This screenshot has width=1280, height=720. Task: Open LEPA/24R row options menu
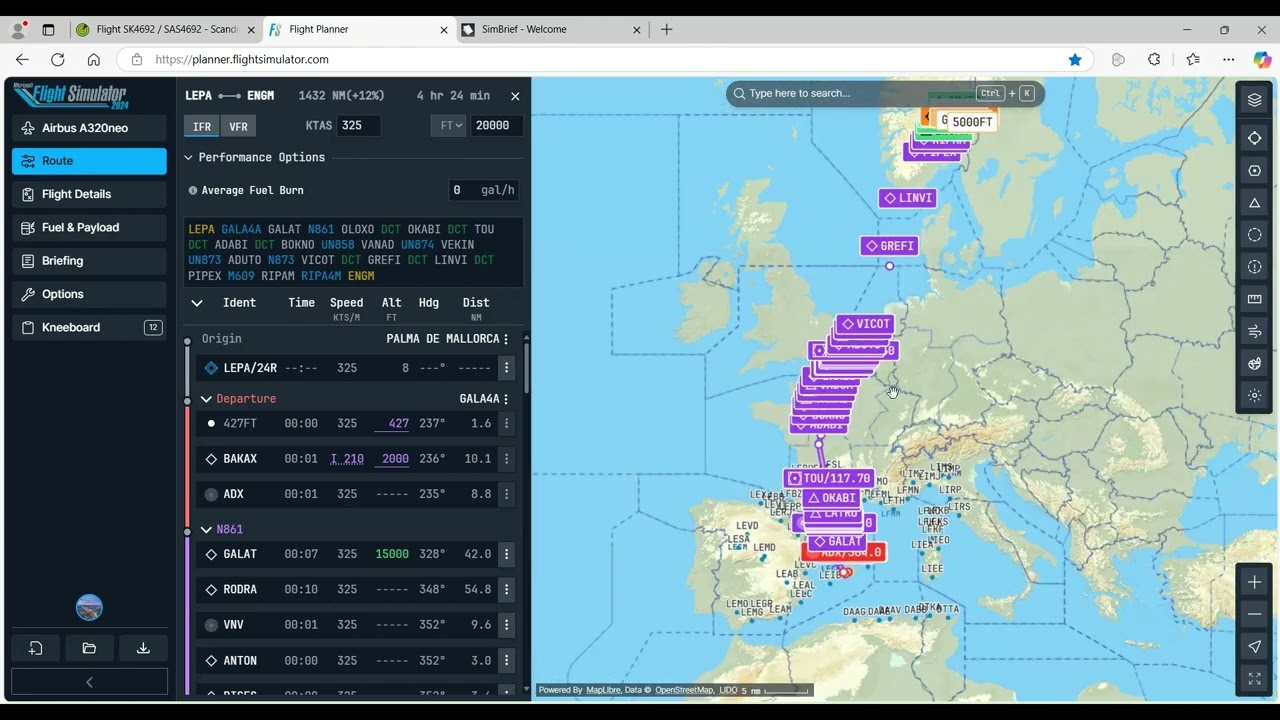tap(506, 368)
